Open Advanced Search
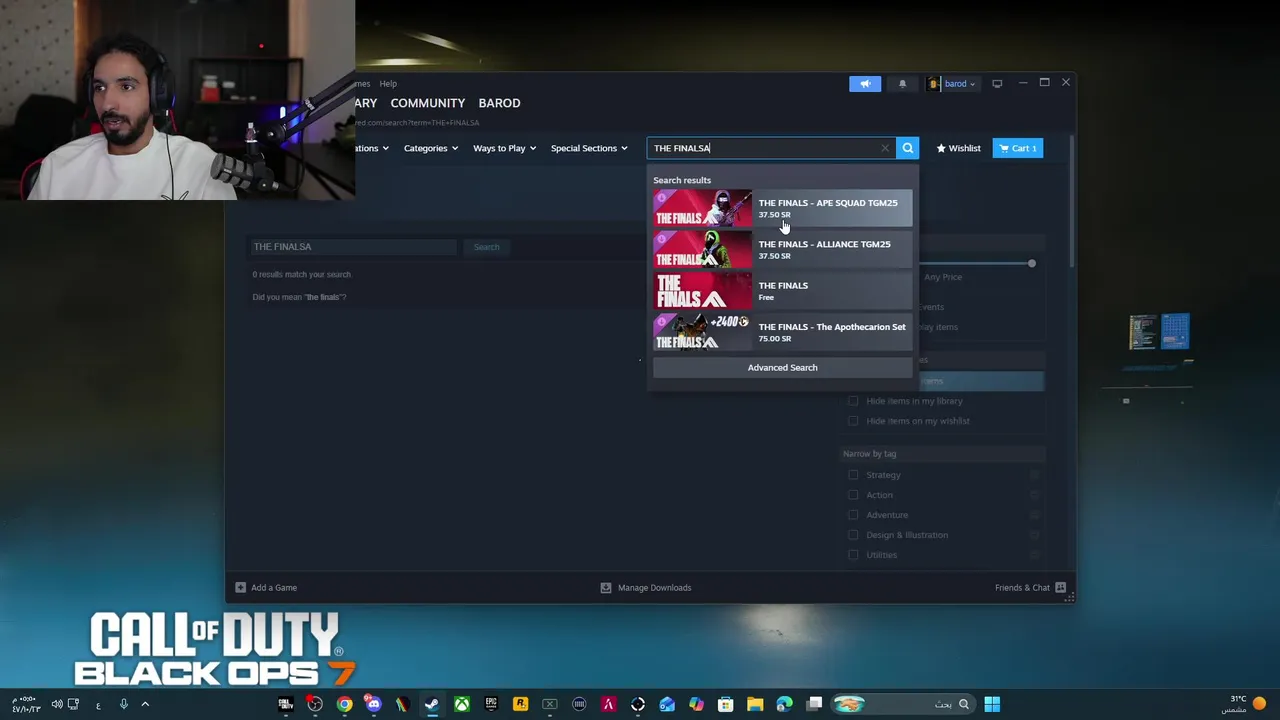The image size is (1280, 720). 782,367
